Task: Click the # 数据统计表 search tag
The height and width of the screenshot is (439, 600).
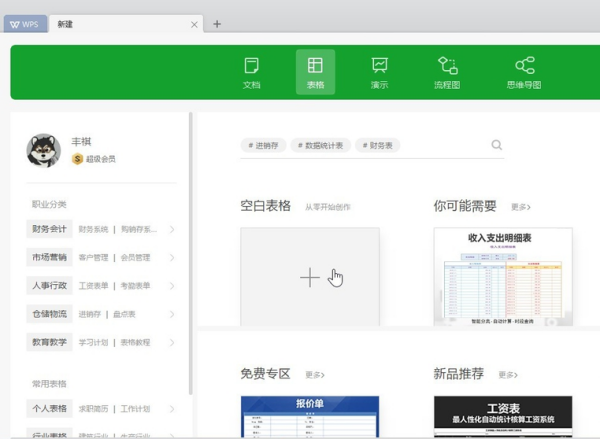Action: pos(321,146)
